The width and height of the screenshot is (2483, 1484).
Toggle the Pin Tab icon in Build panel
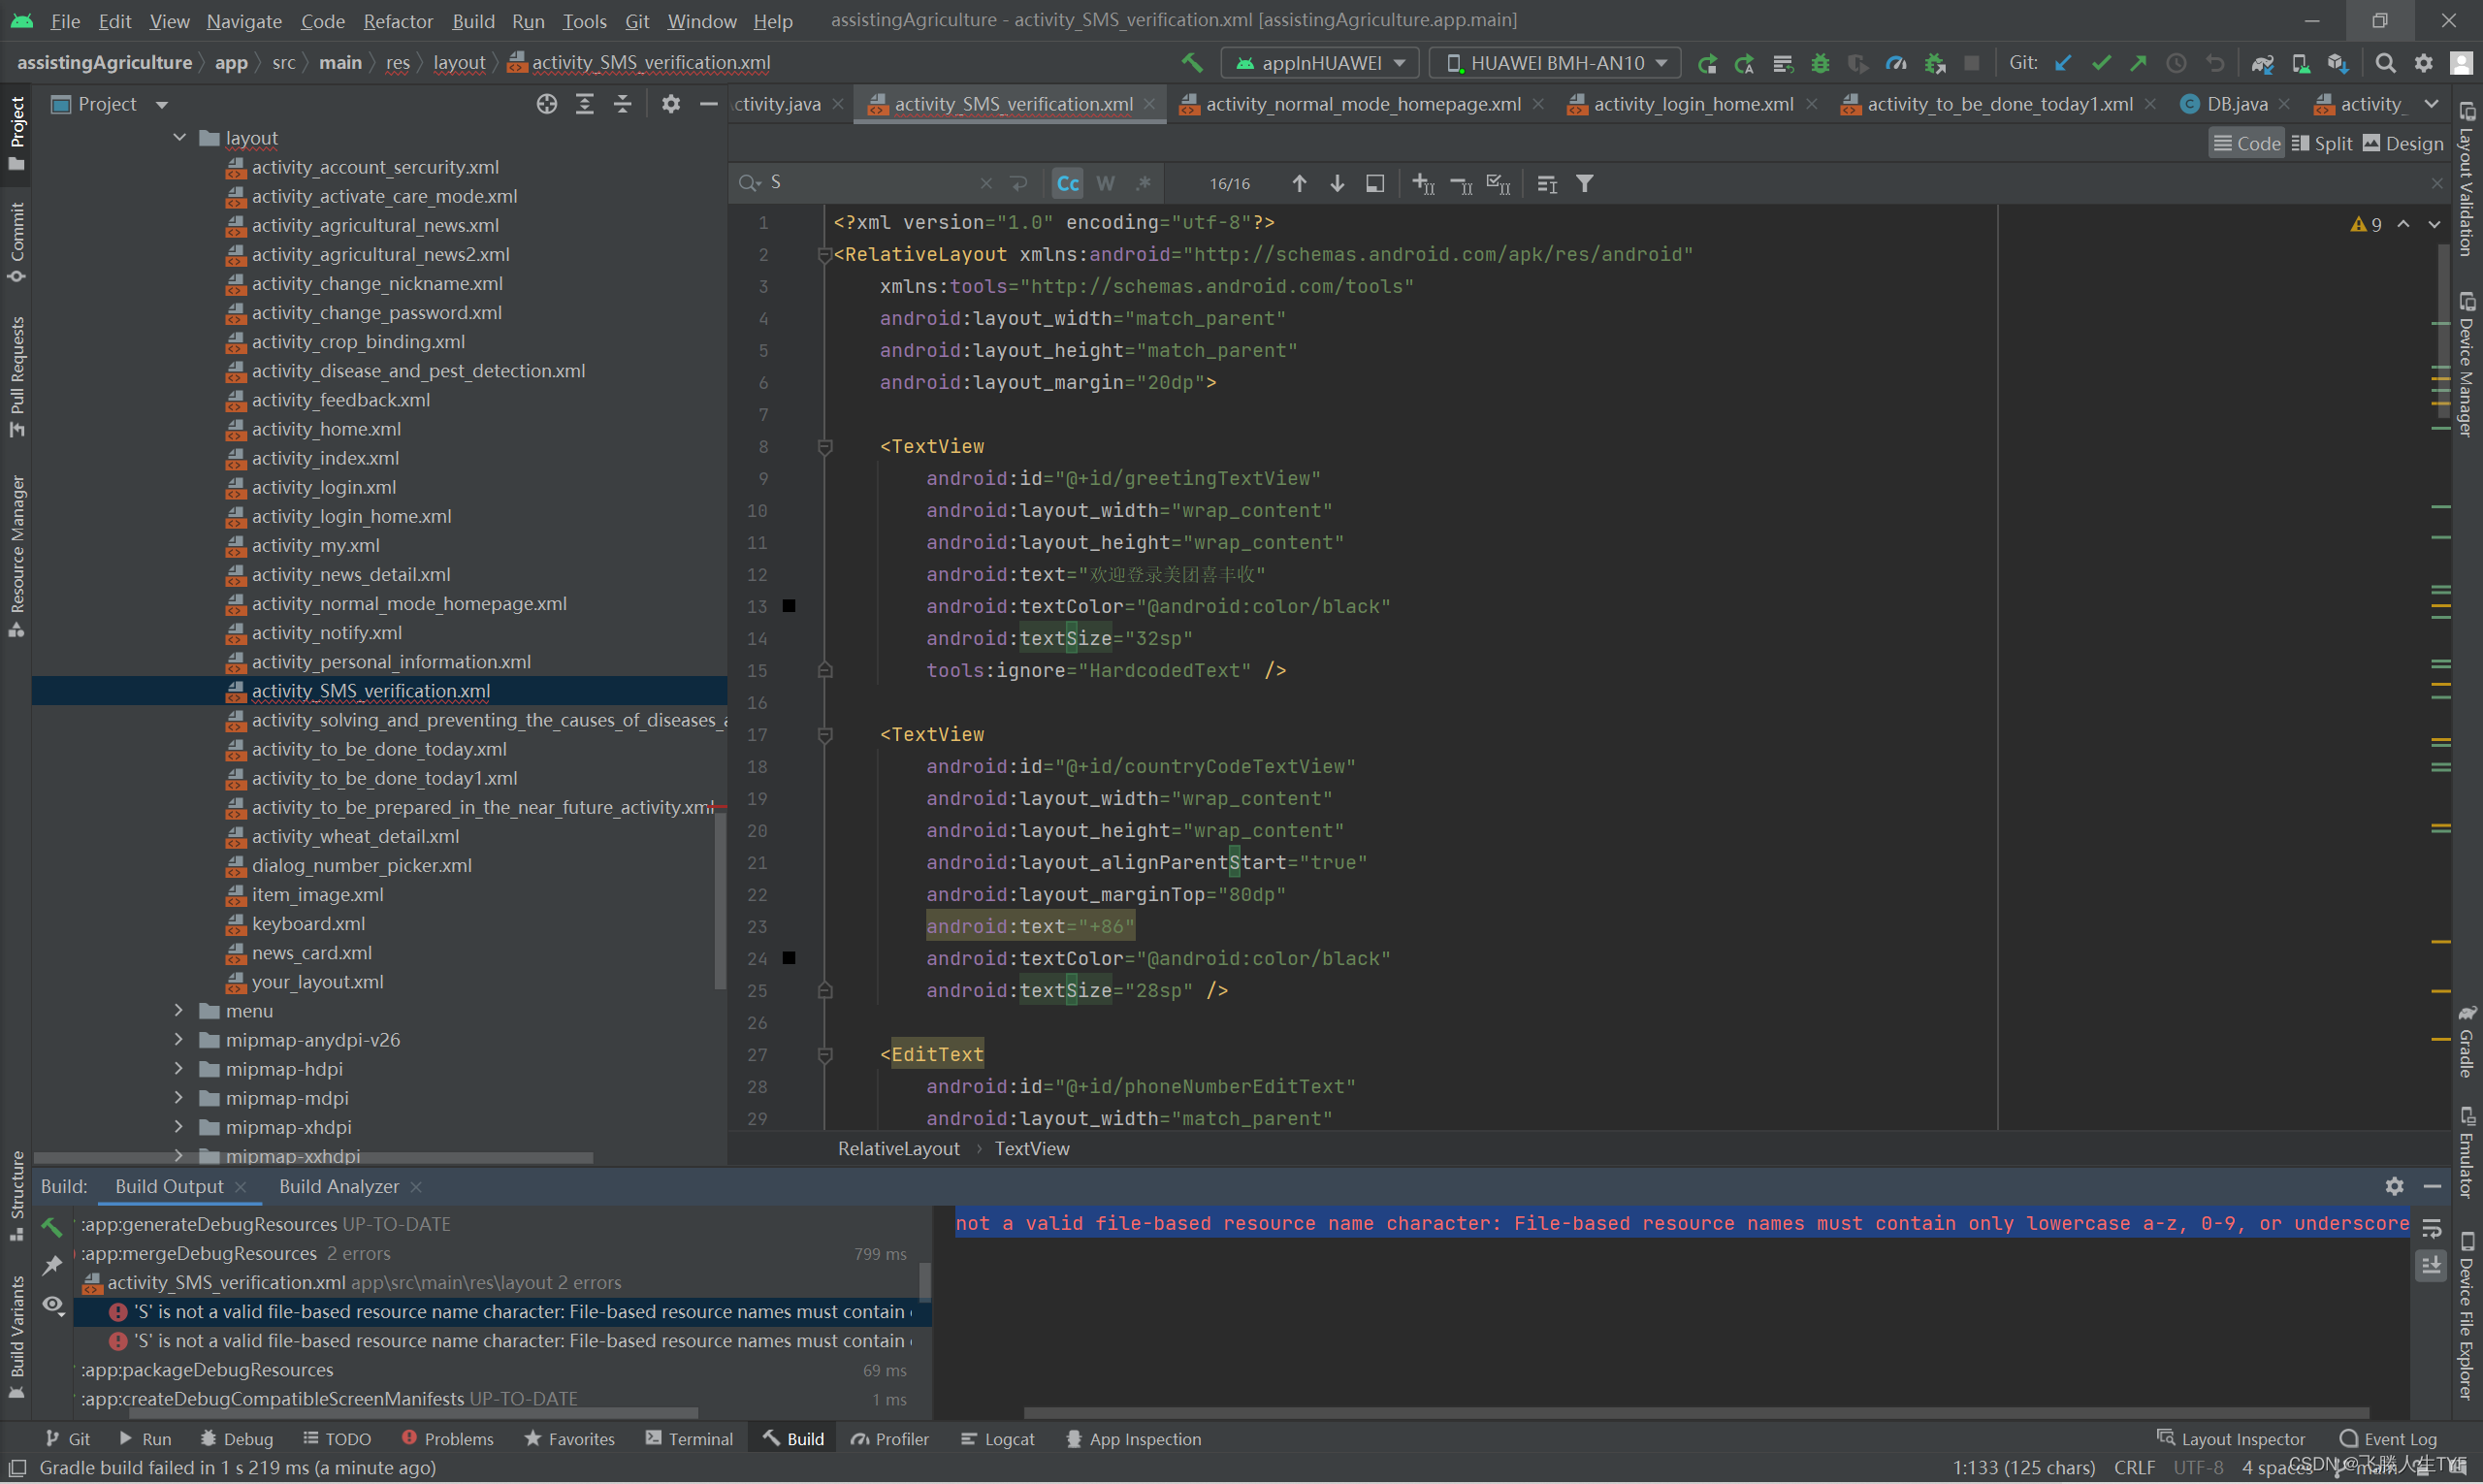[x=52, y=1266]
